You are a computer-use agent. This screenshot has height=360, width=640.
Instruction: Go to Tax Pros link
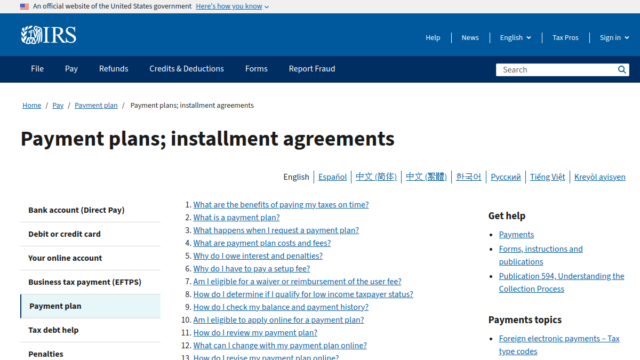[565, 38]
